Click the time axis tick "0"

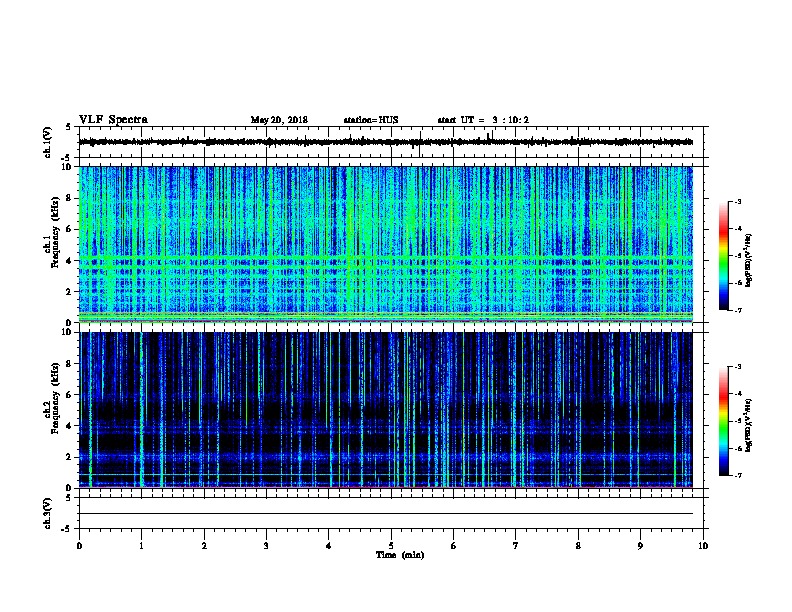pyautogui.click(x=79, y=545)
